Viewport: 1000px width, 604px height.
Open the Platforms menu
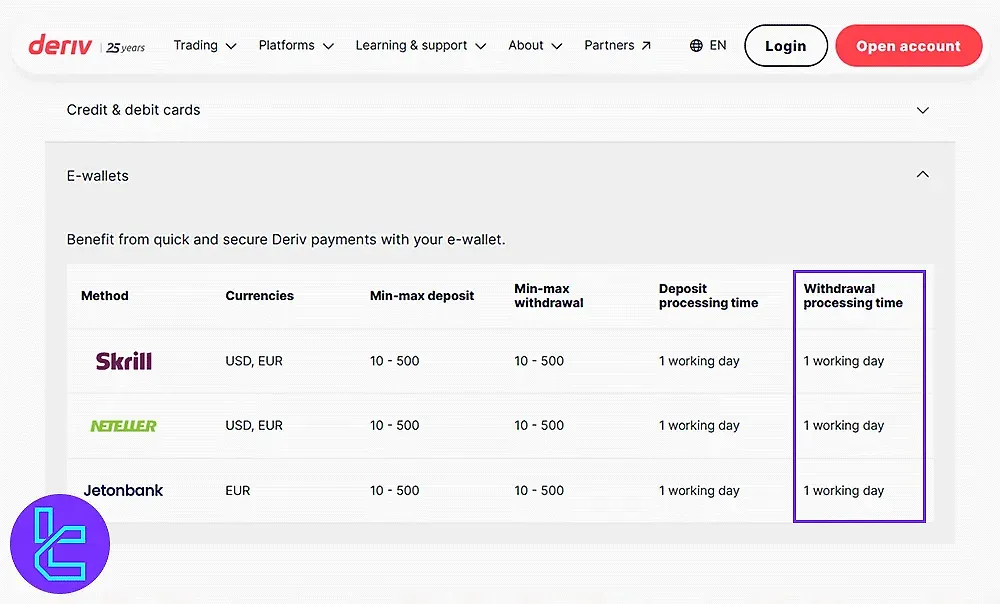tap(296, 45)
